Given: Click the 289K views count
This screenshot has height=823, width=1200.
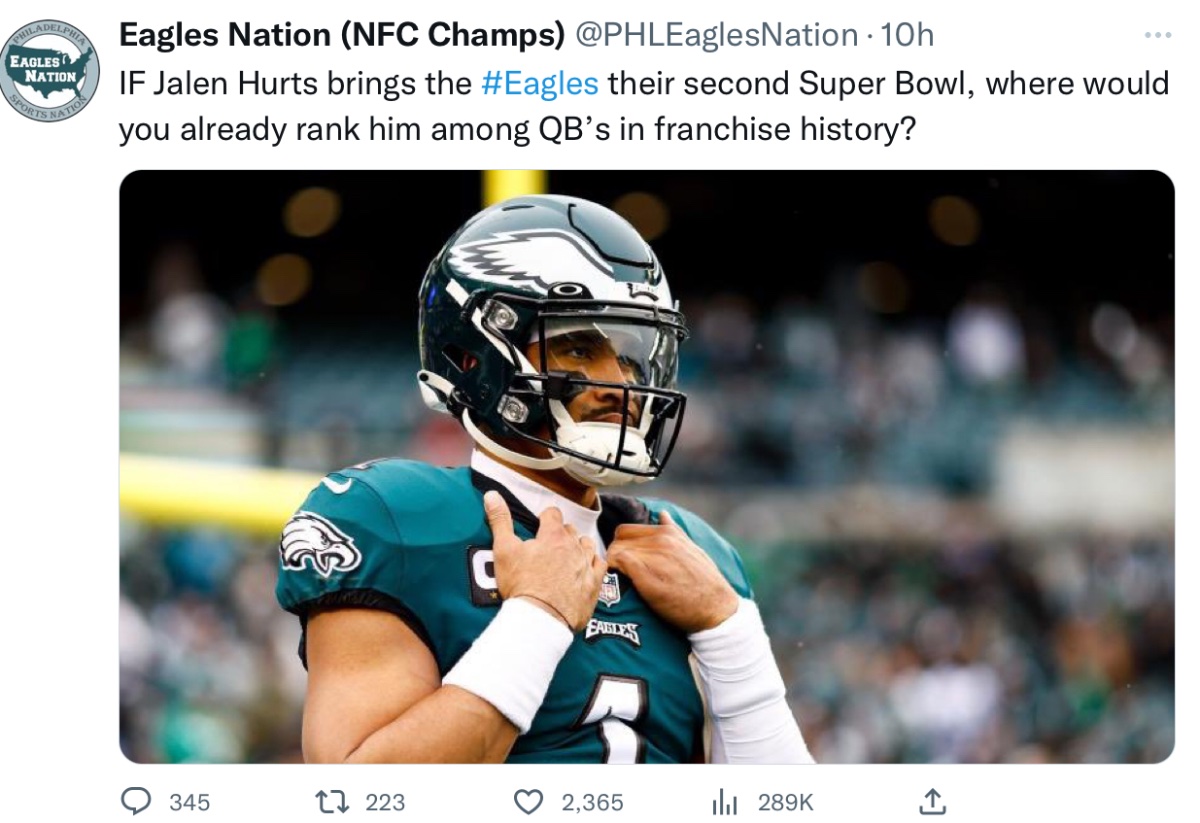Looking at the screenshot, I should coord(785,802).
